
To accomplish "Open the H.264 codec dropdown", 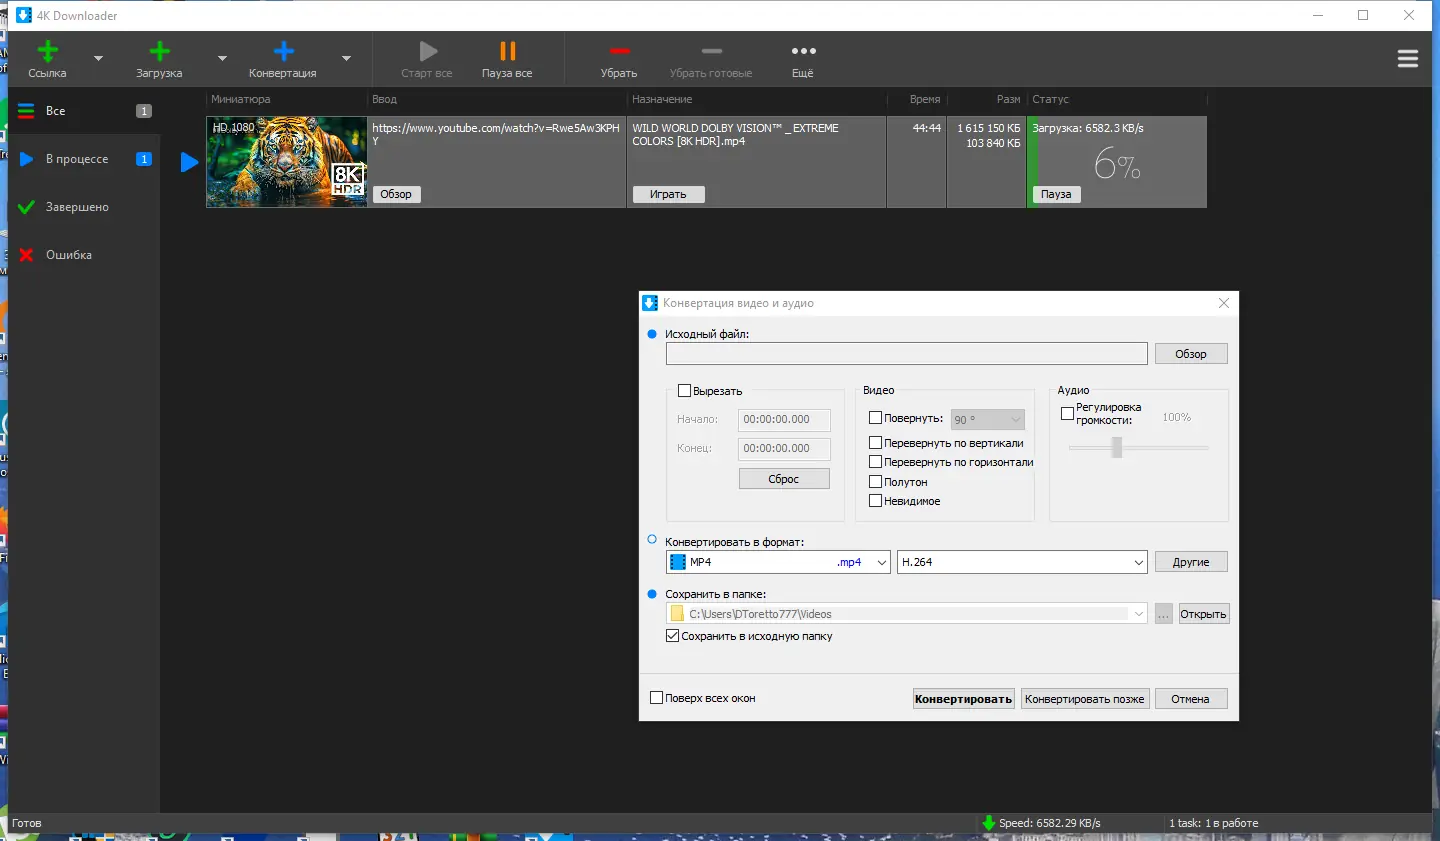I will [x=1022, y=562].
